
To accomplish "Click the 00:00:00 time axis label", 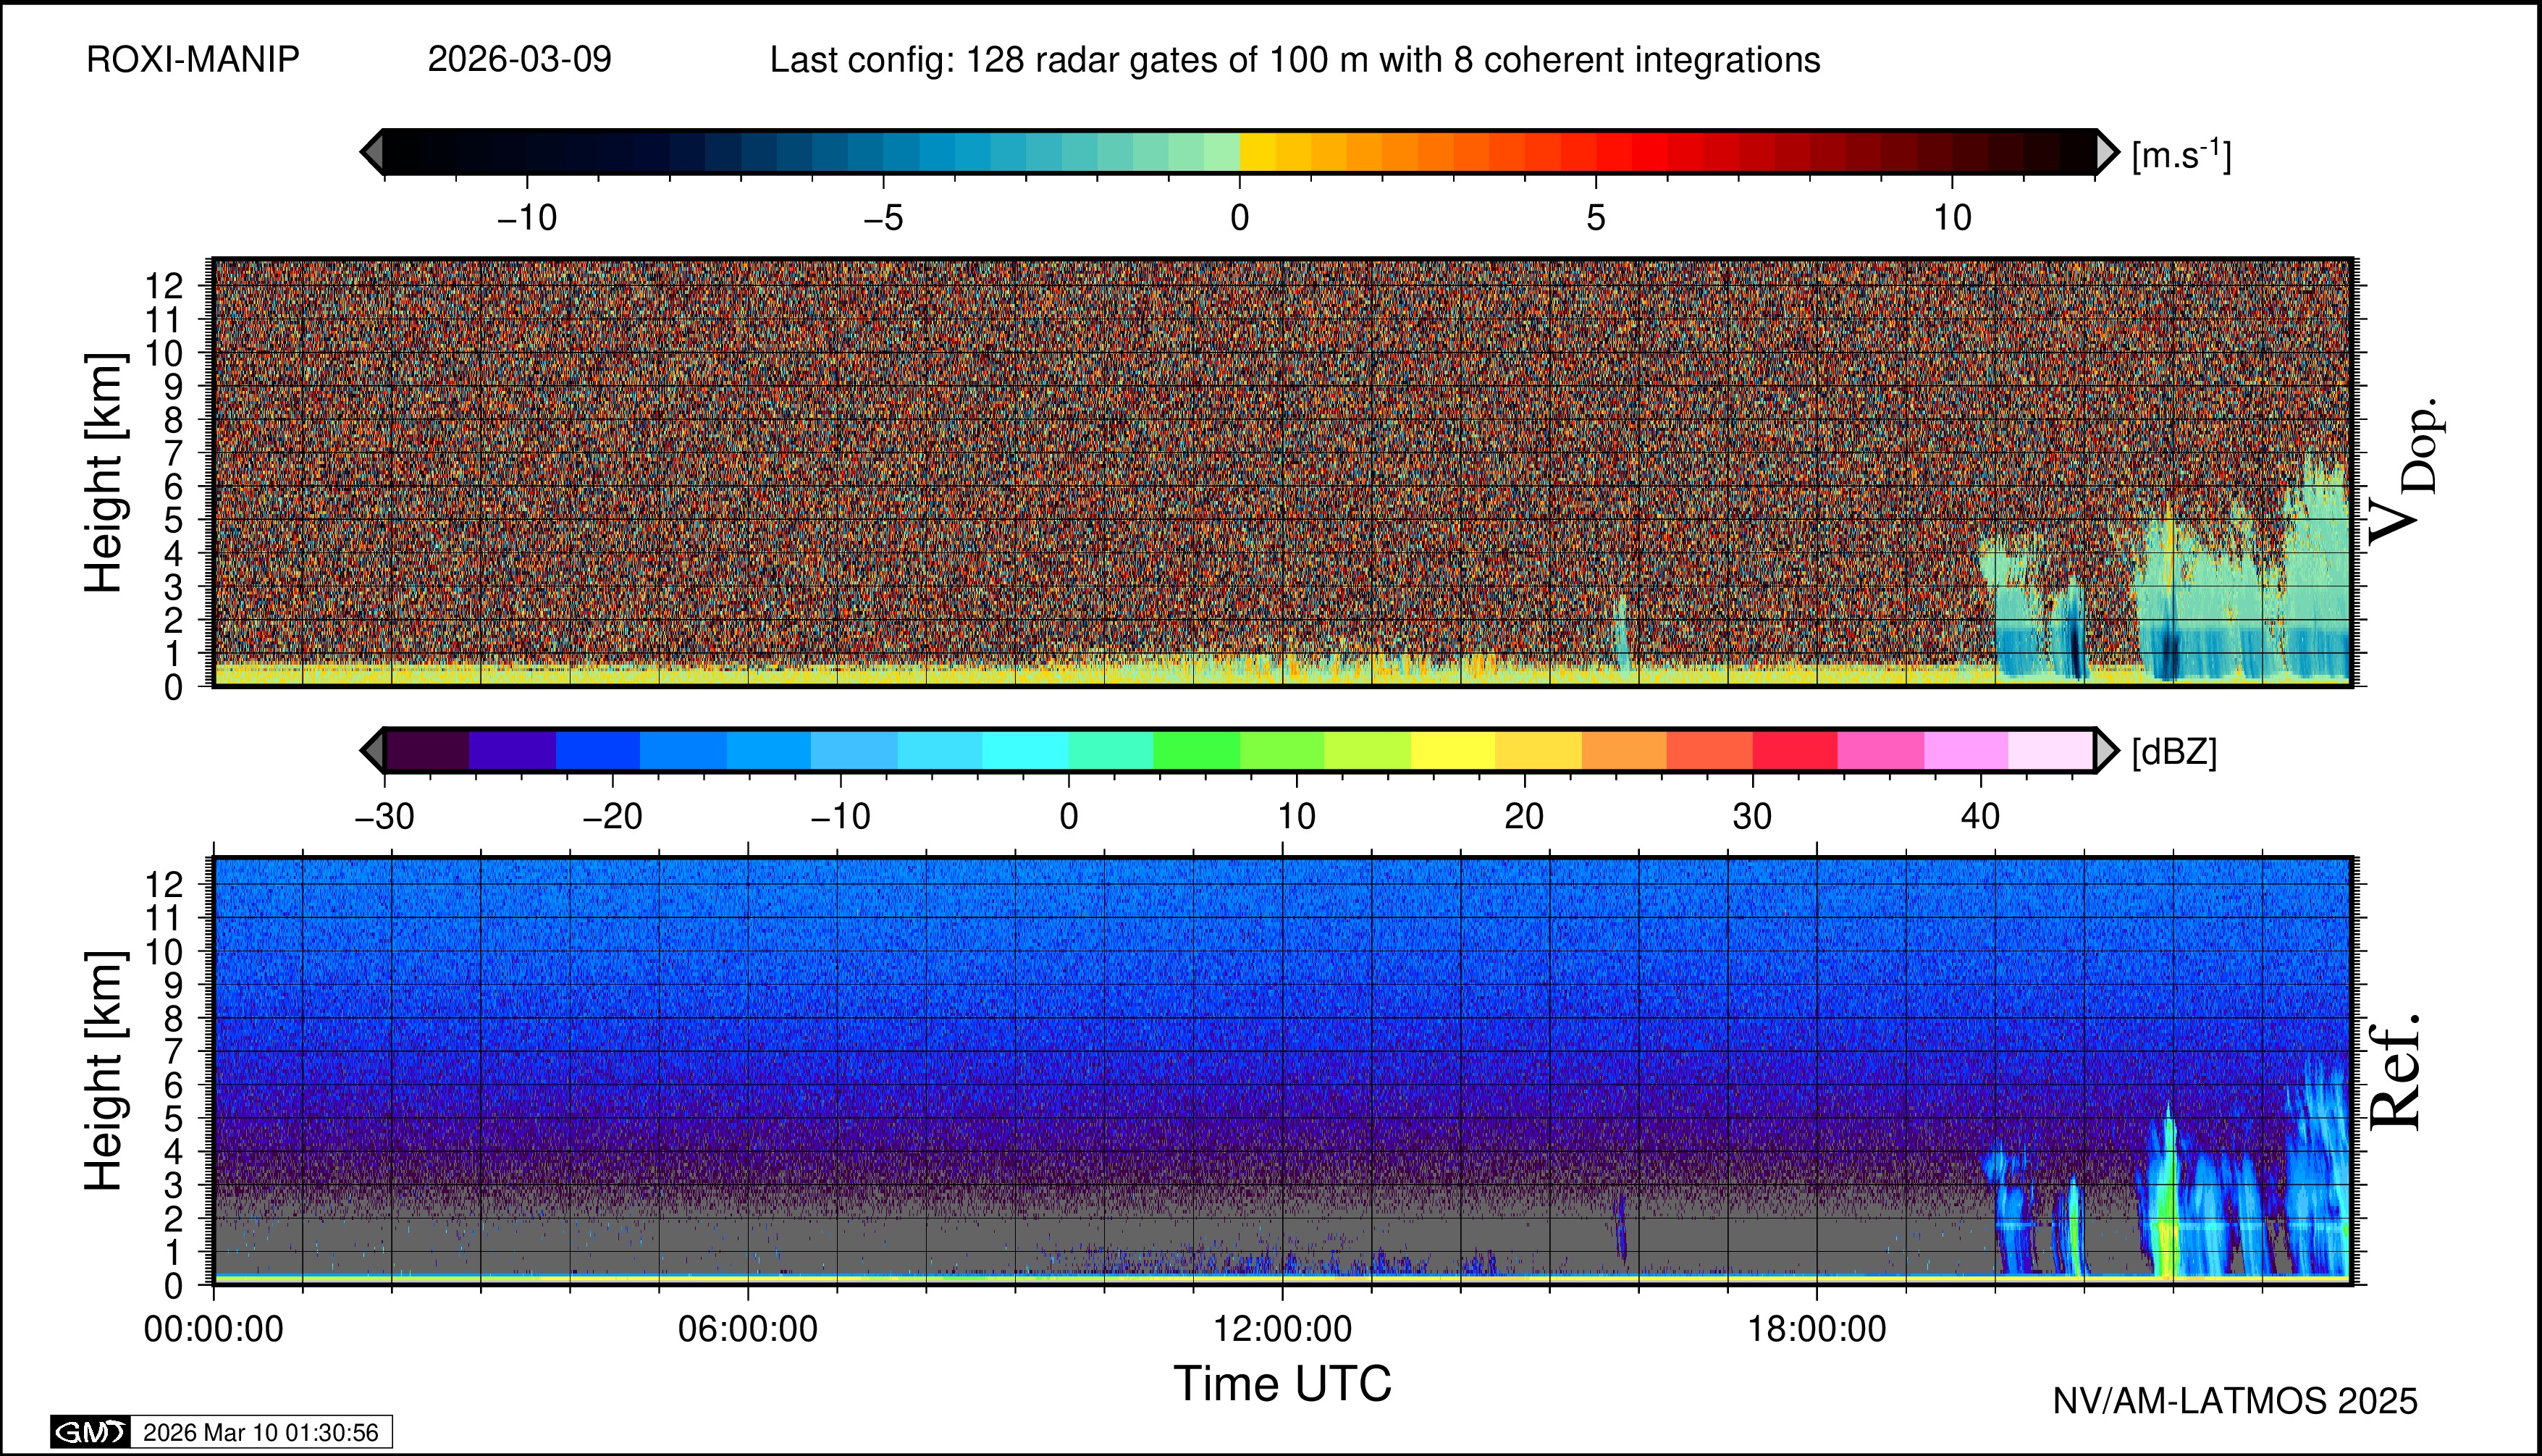I will click(x=213, y=1330).
